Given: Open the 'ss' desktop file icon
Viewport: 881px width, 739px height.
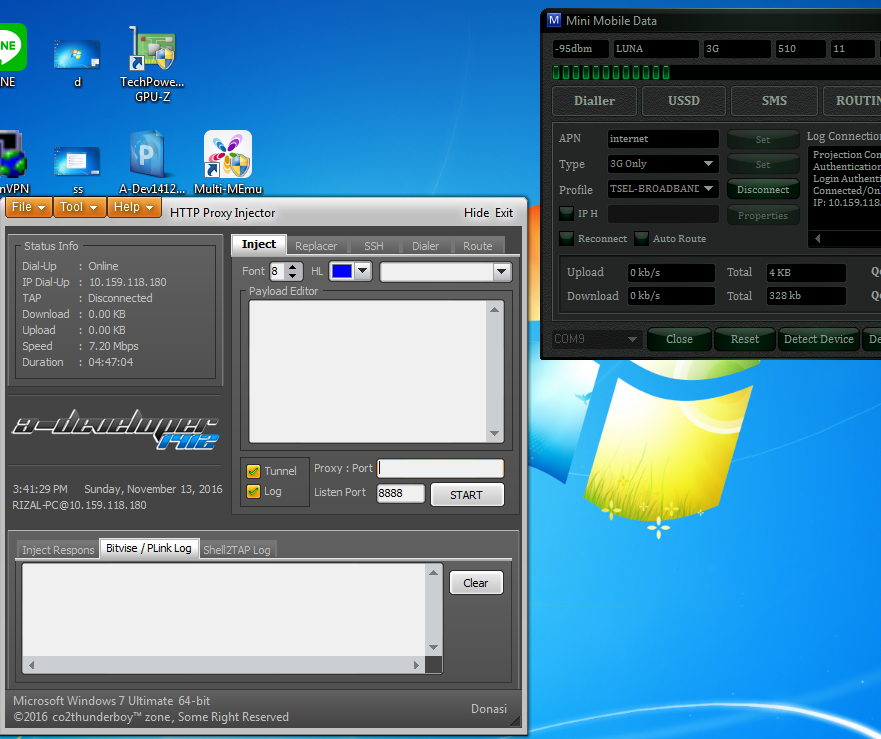Looking at the screenshot, I should [x=78, y=169].
